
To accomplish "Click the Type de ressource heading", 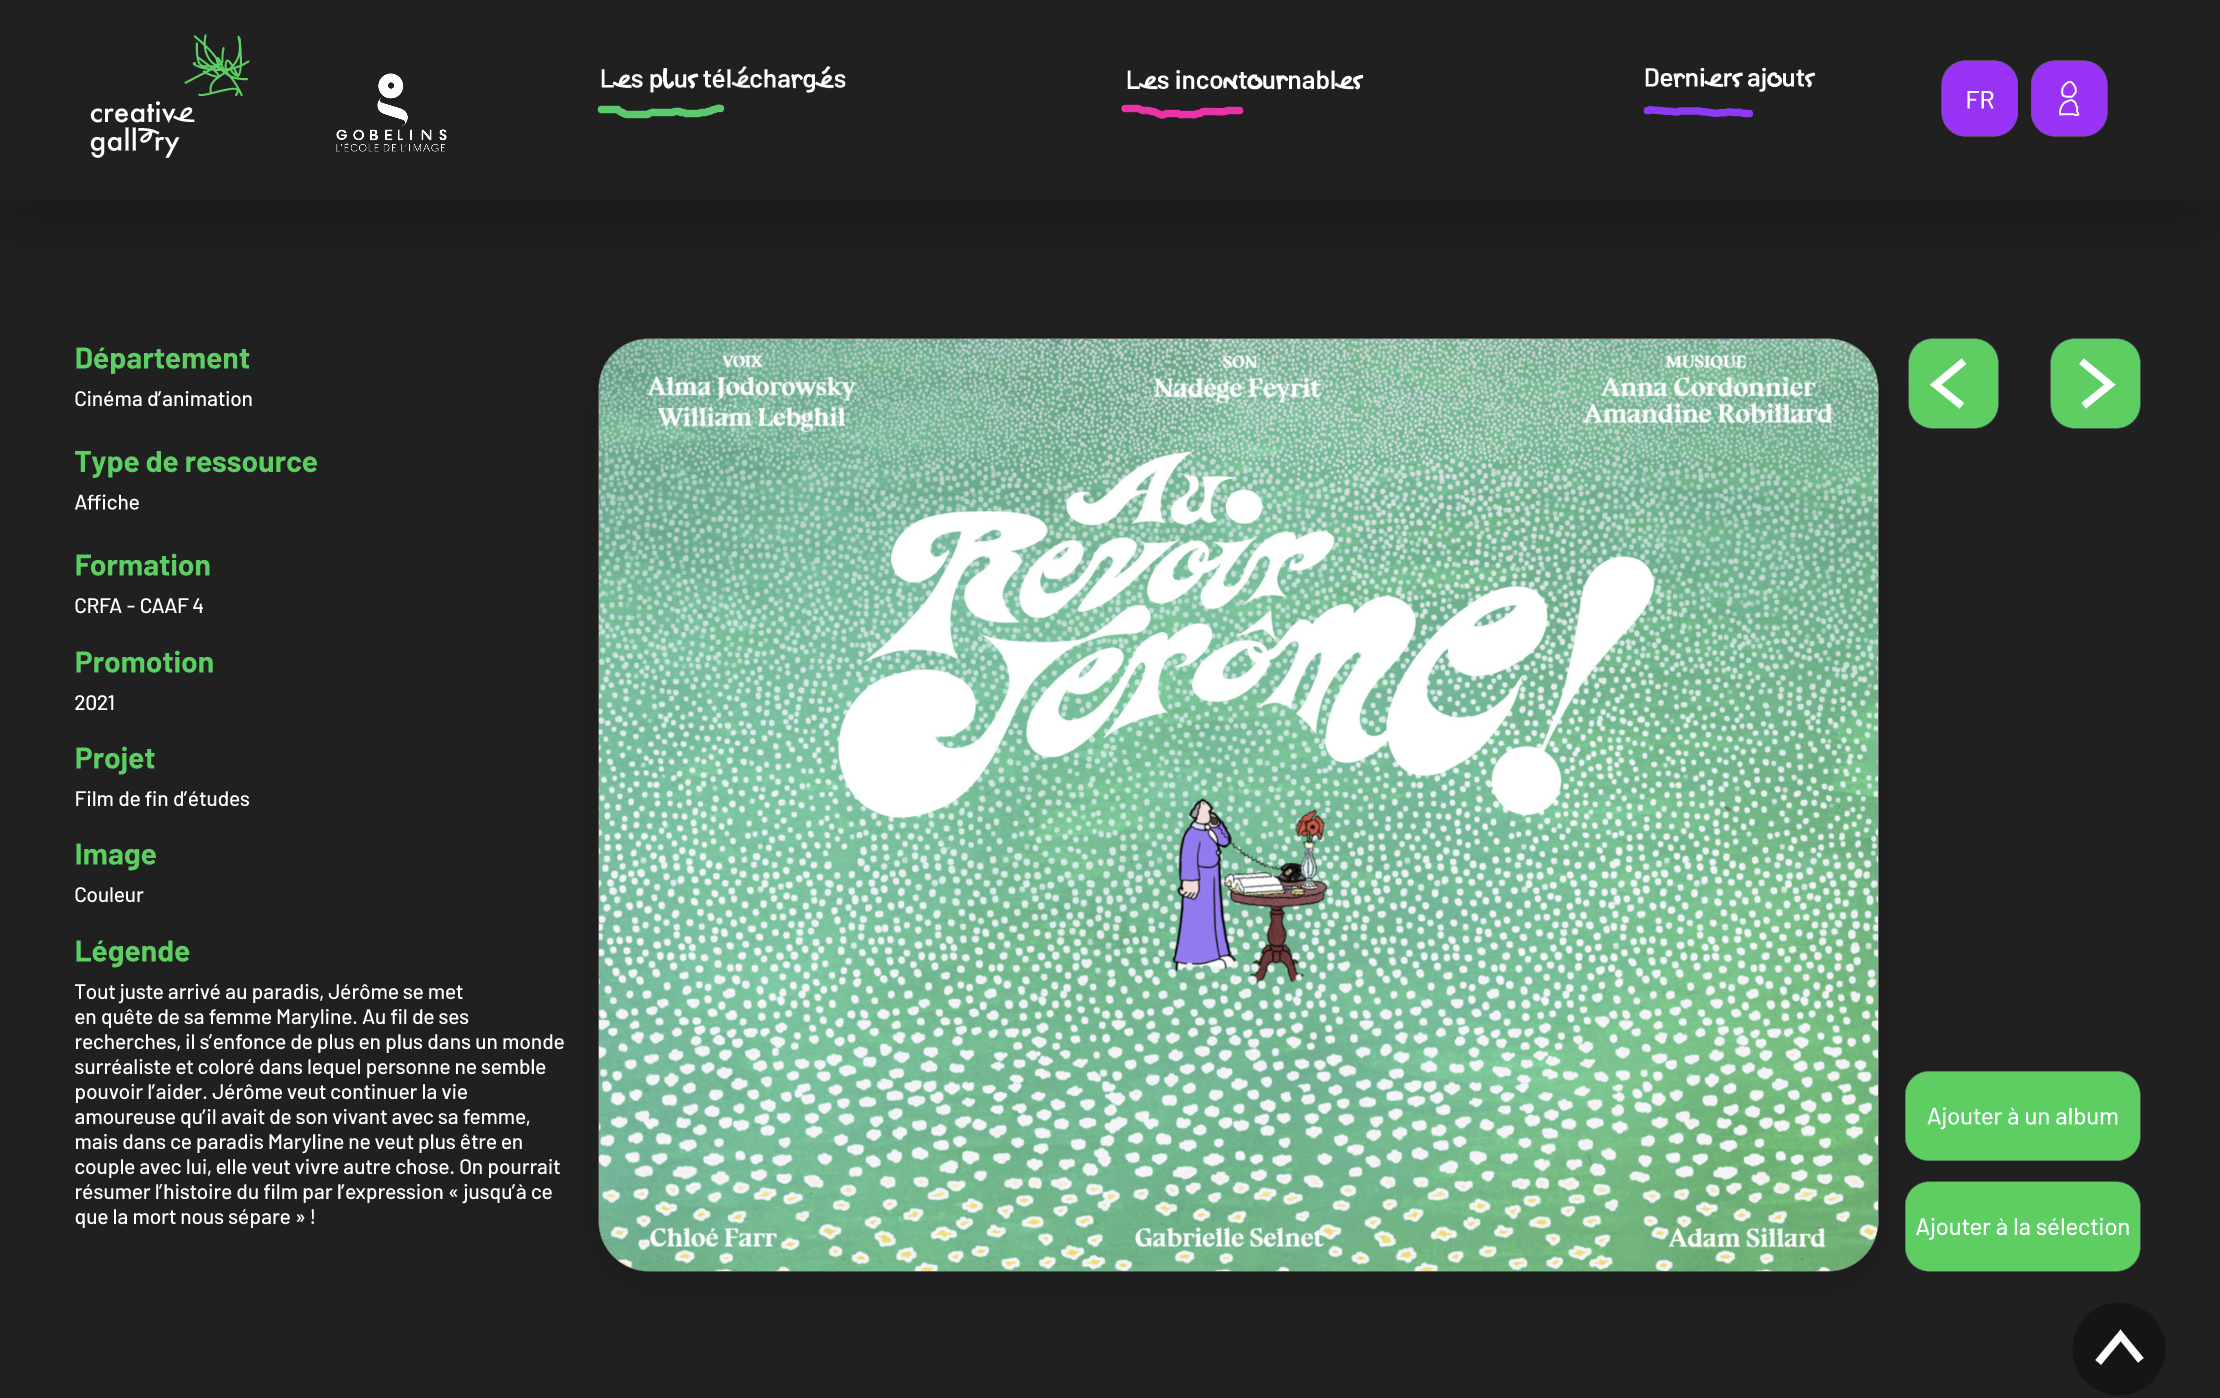I will pos(196,462).
